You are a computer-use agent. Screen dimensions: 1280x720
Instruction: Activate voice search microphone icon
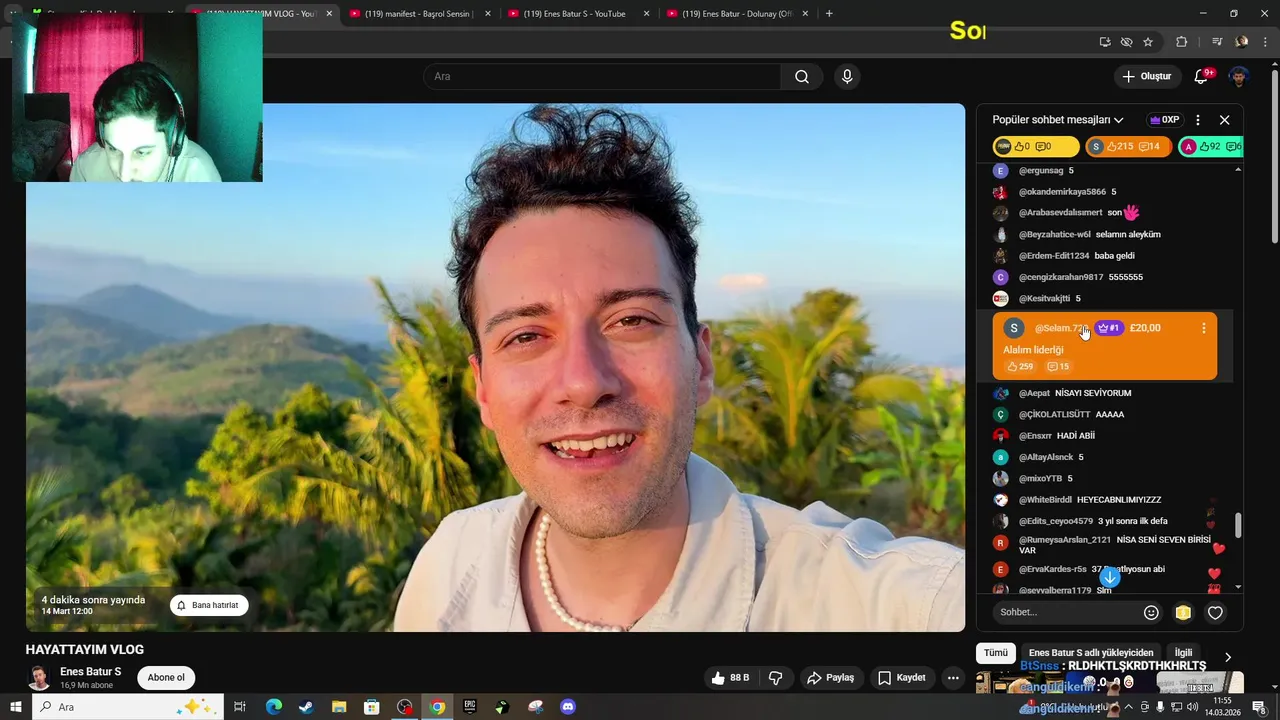pyautogui.click(x=847, y=77)
